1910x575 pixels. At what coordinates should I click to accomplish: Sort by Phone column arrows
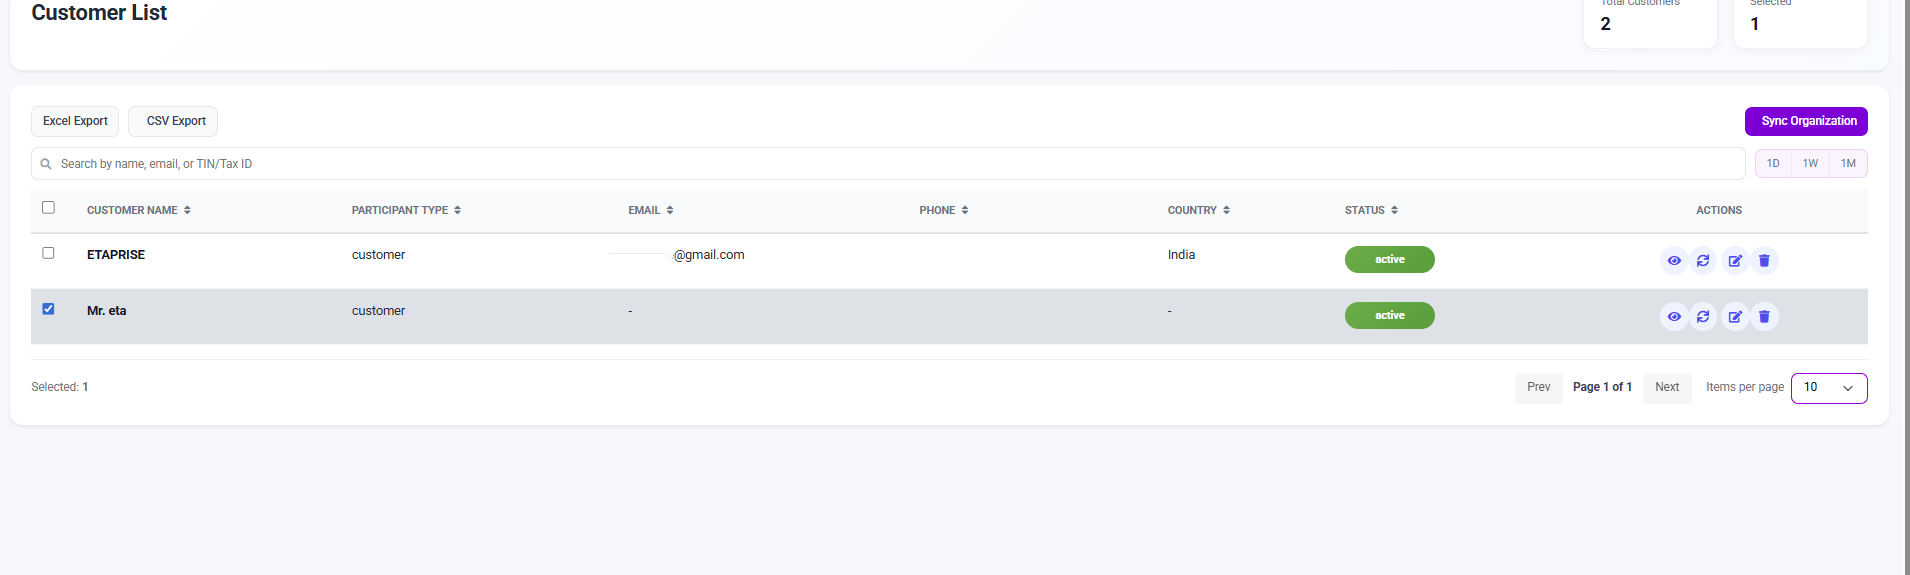click(964, 210)
